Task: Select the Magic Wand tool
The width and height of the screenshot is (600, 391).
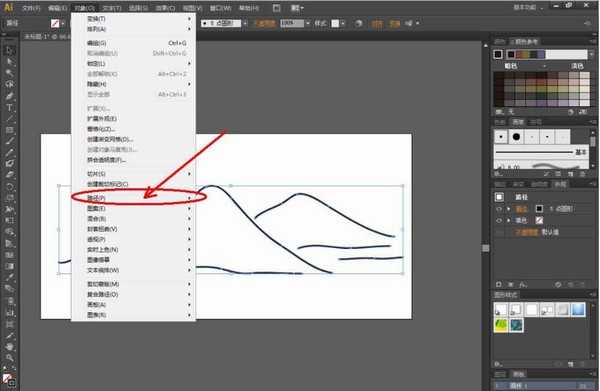Action: pyautogui.click(x=10, y=73)
